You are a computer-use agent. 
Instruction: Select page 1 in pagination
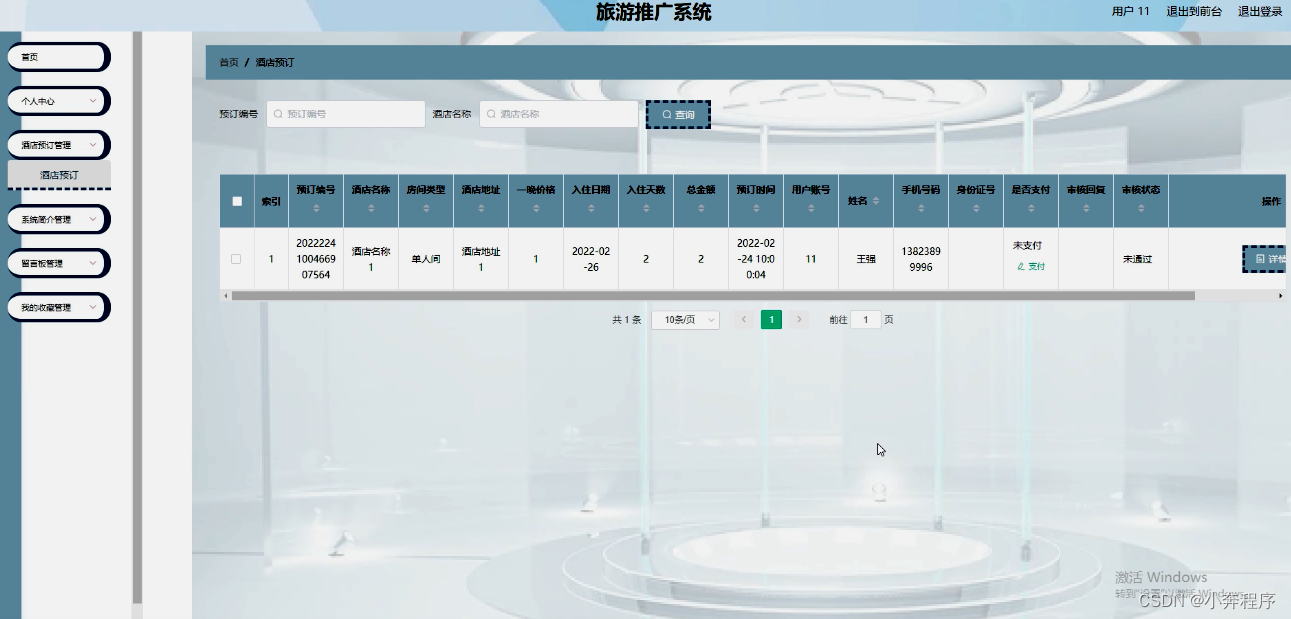(771, 320)
